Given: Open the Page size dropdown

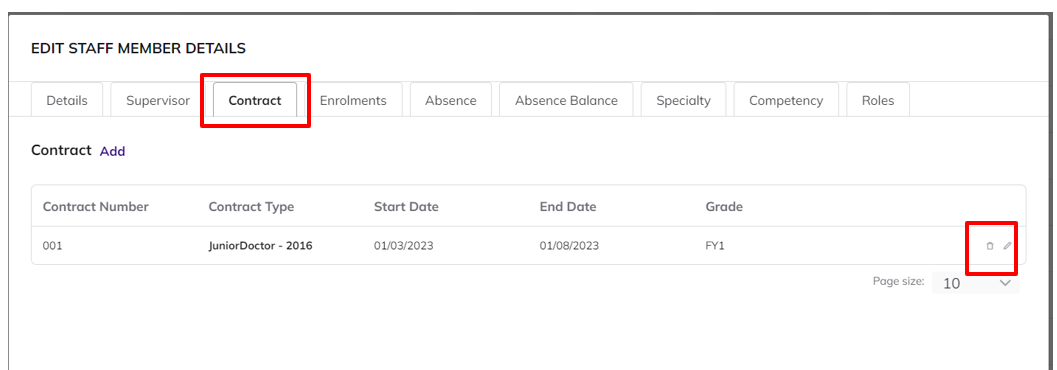Looking at the screenshot, I should [x=975, y=283].
